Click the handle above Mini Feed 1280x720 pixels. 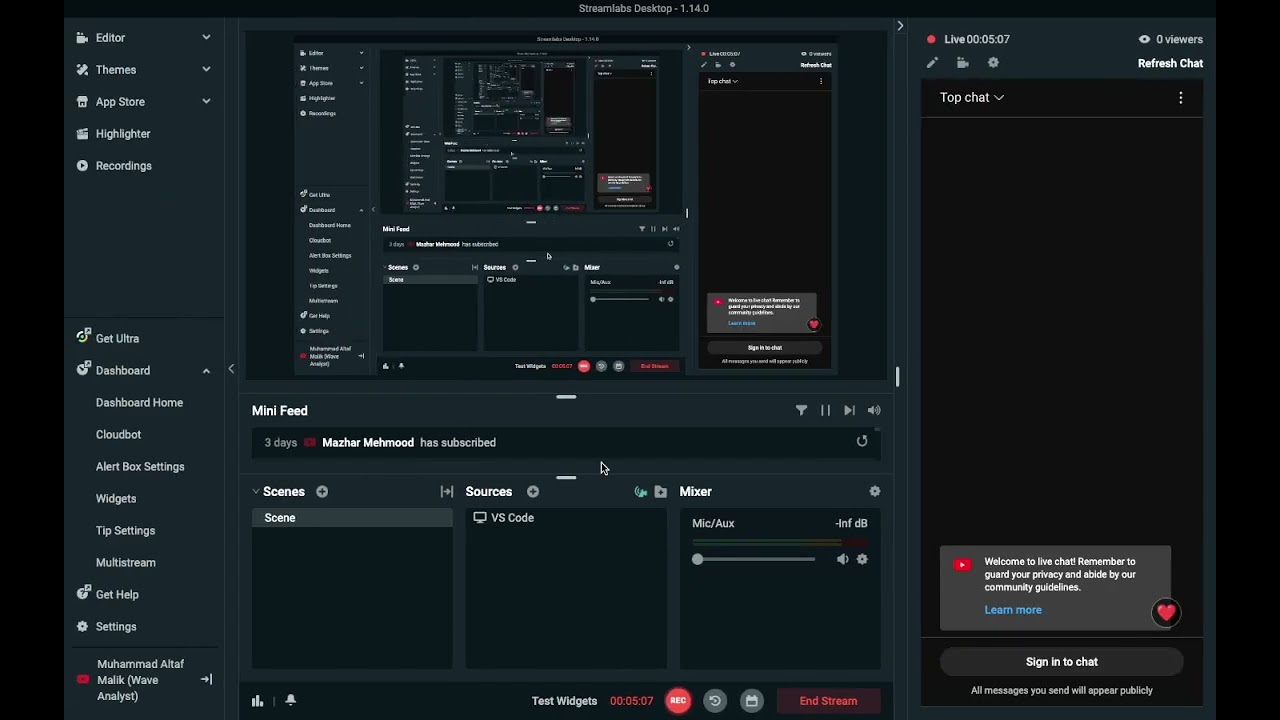[x=566, y=397]
